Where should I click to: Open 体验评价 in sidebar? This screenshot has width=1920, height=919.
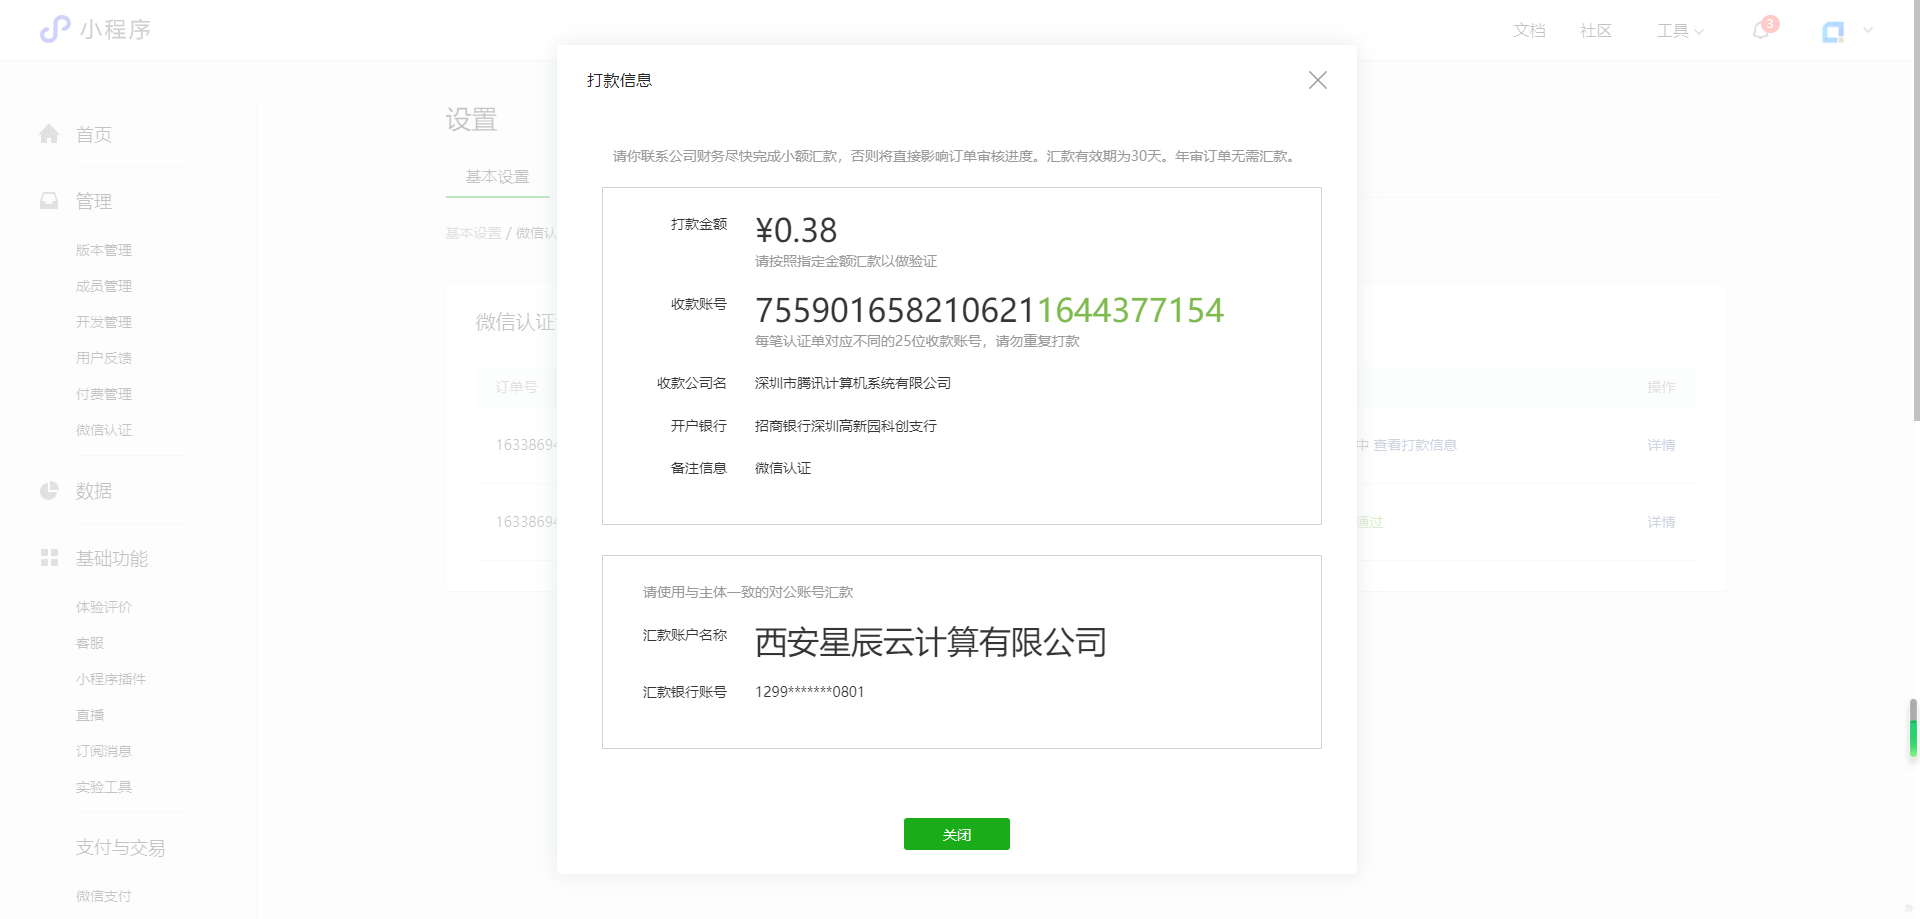(x=104, y=607)
